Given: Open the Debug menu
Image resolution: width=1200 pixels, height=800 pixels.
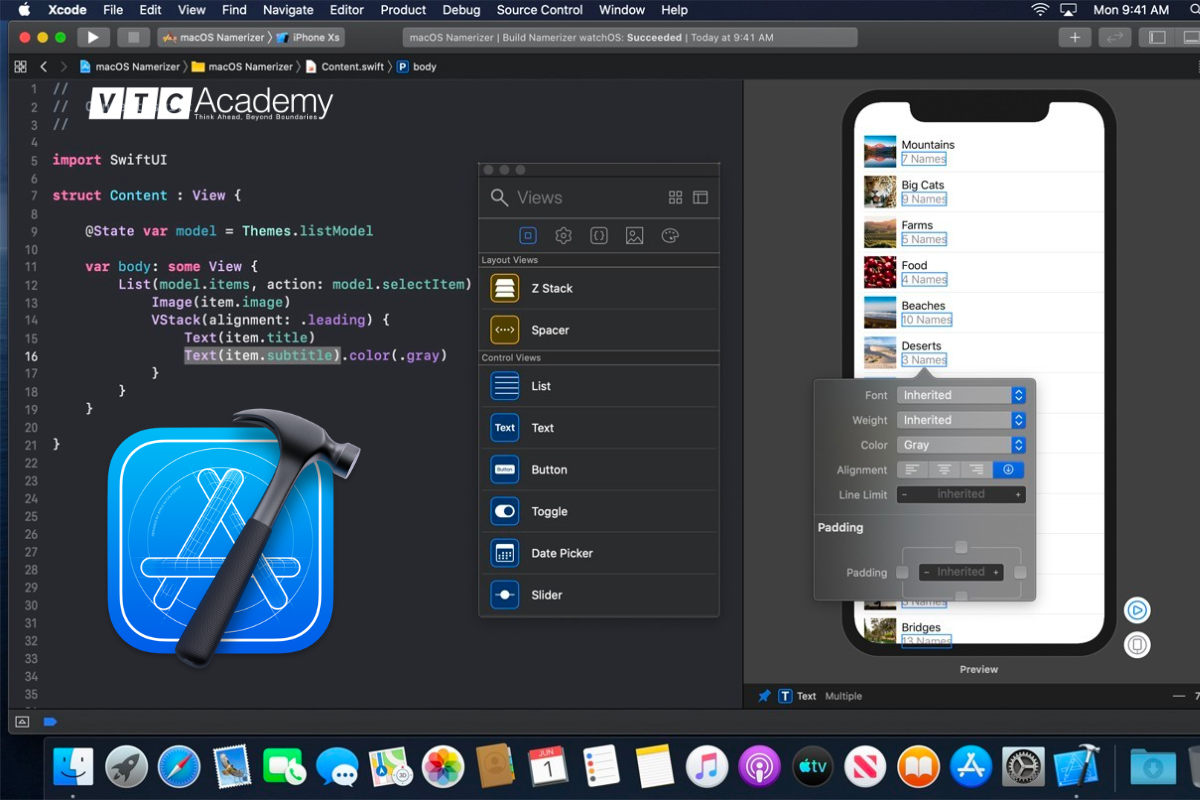Looking at the screenshot, I should [461, 10].
